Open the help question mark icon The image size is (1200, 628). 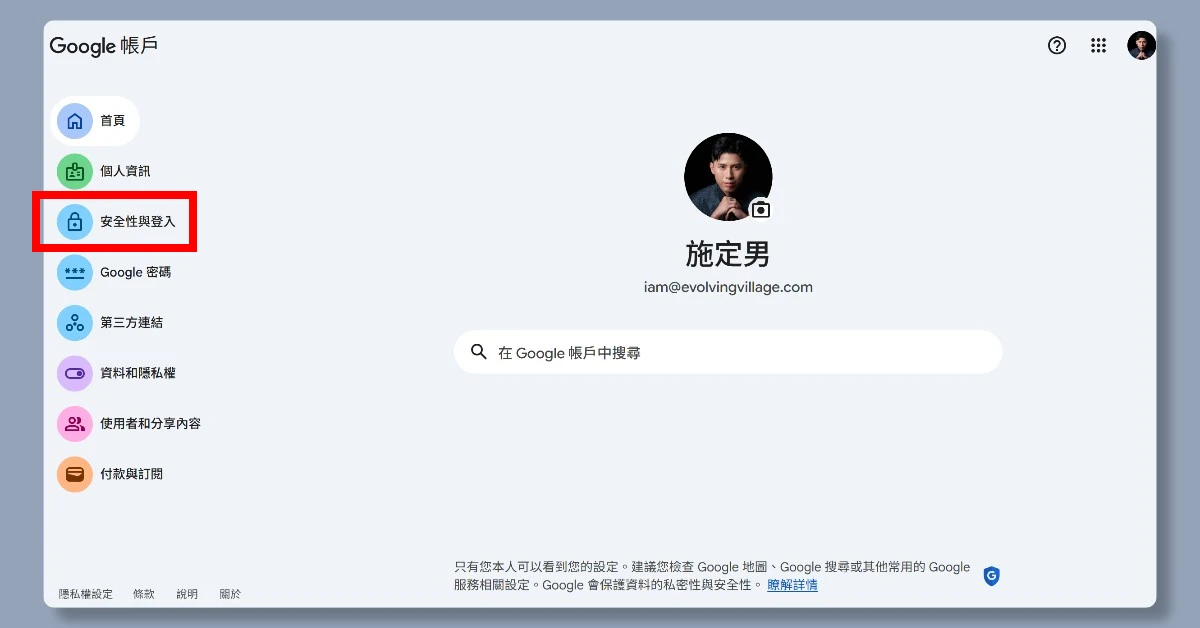[x=1057, y=45]
